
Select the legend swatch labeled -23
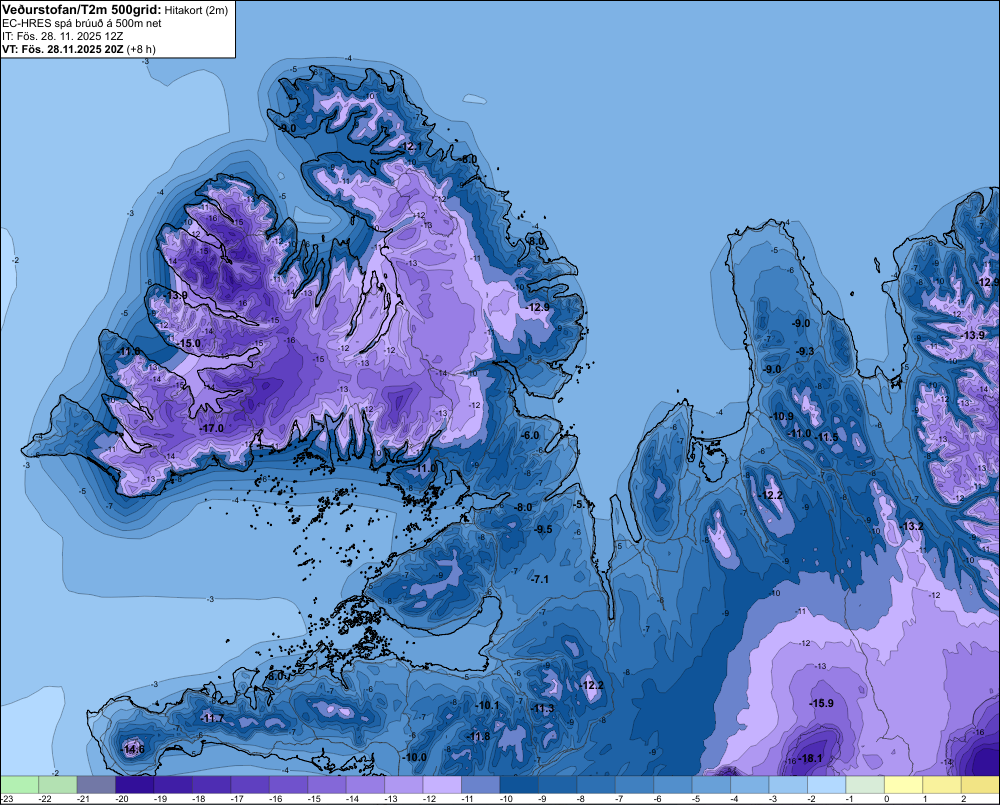[x=19, y=784]
